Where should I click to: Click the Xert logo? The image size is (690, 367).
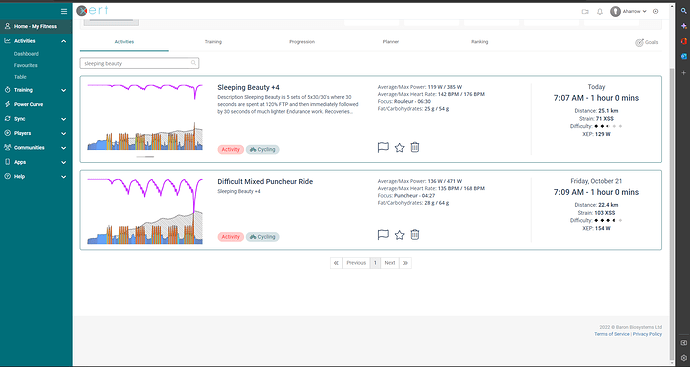(x=92, y=11)
